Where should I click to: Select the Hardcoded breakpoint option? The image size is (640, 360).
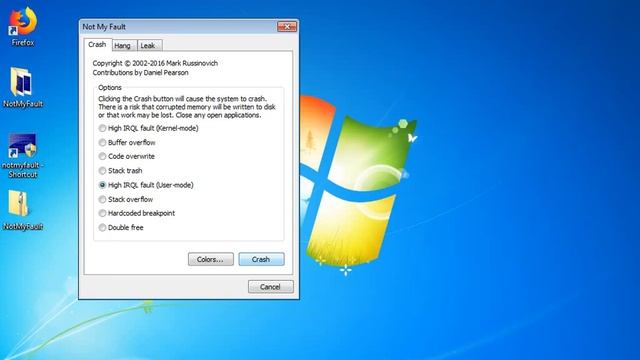(x=137, y=213)
